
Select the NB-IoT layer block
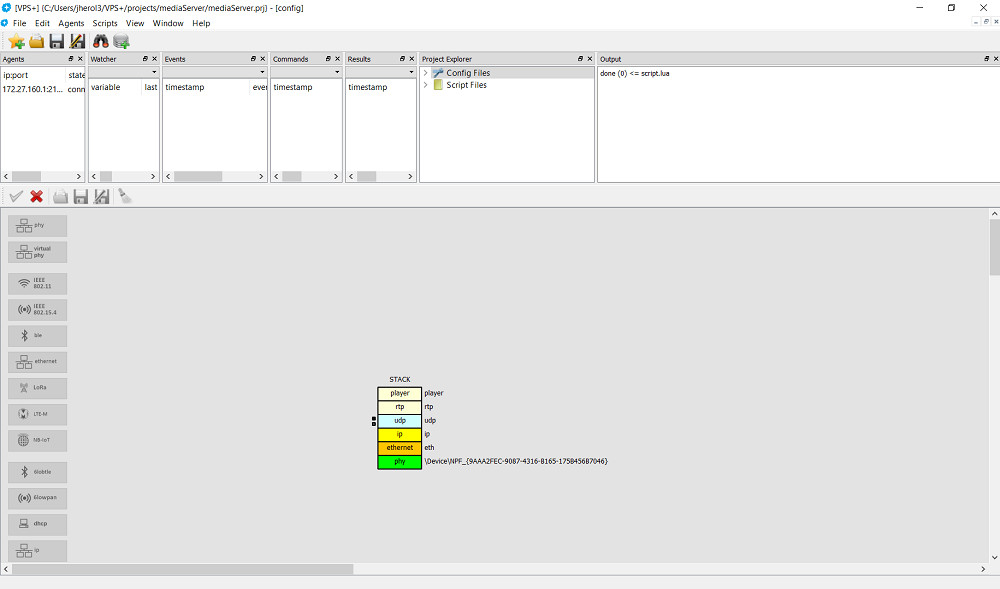coord(38,440)
